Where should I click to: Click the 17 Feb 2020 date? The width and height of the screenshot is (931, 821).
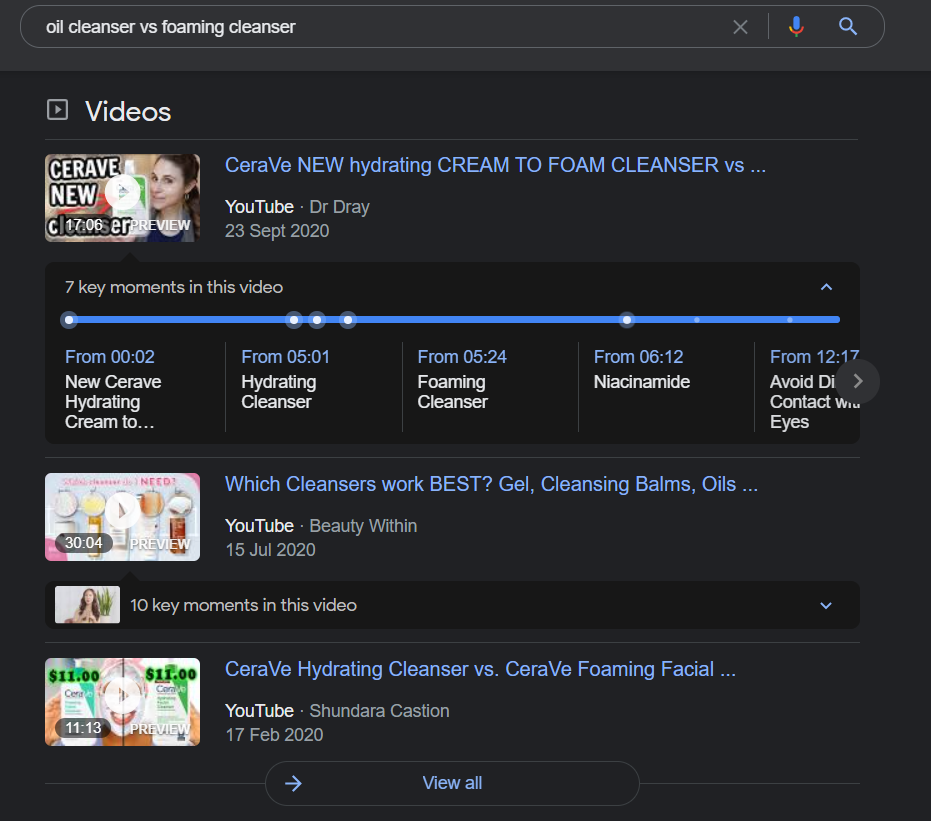tap(274, 734)
